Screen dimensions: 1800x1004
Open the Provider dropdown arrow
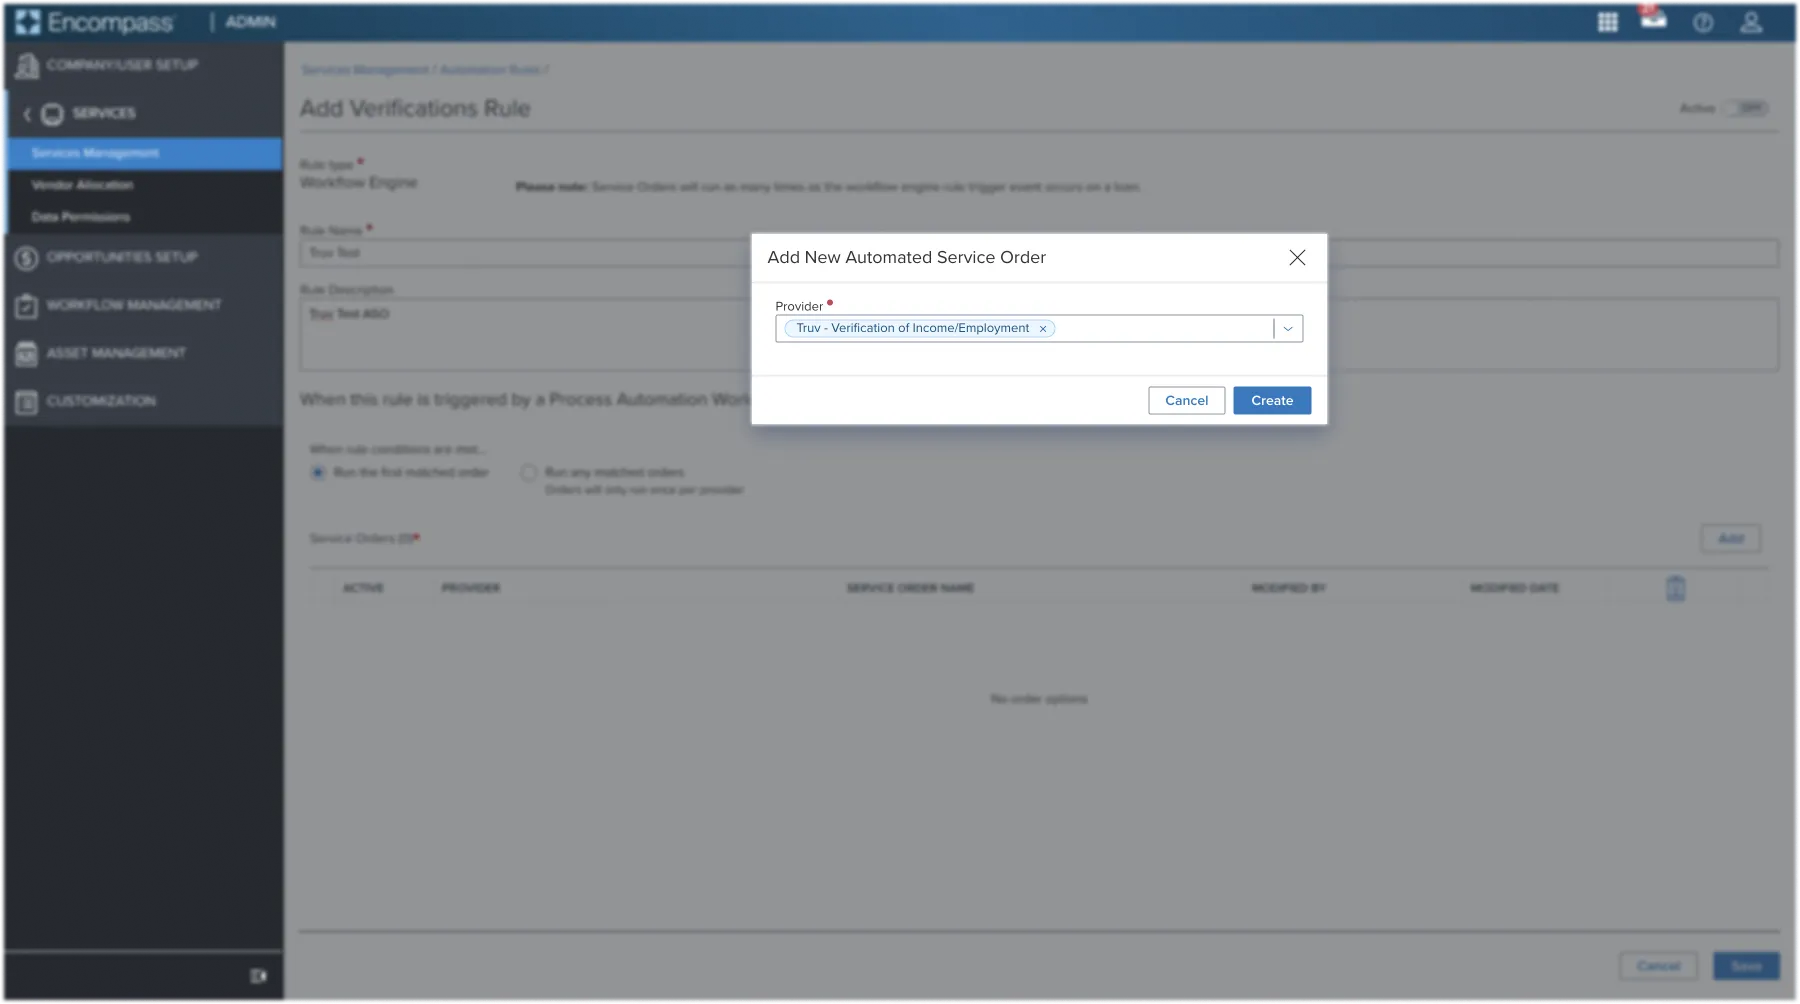[1288, 328]
